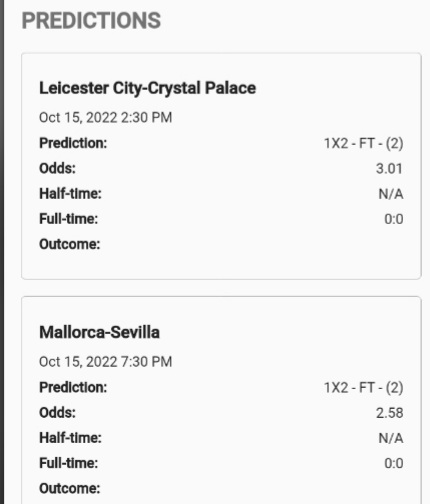Click the PREDICTIONS heading
The image size is (430, 504).
[91, 21]
